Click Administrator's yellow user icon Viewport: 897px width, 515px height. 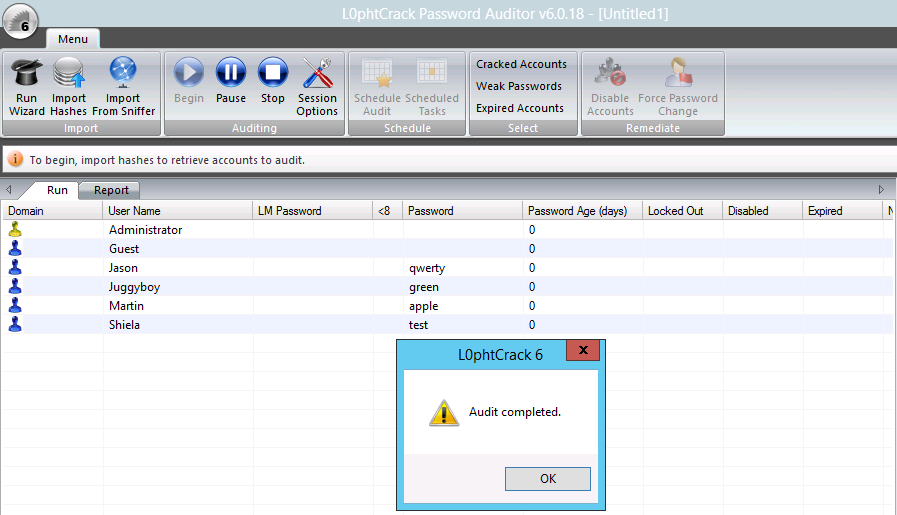(x=15, y=229)
